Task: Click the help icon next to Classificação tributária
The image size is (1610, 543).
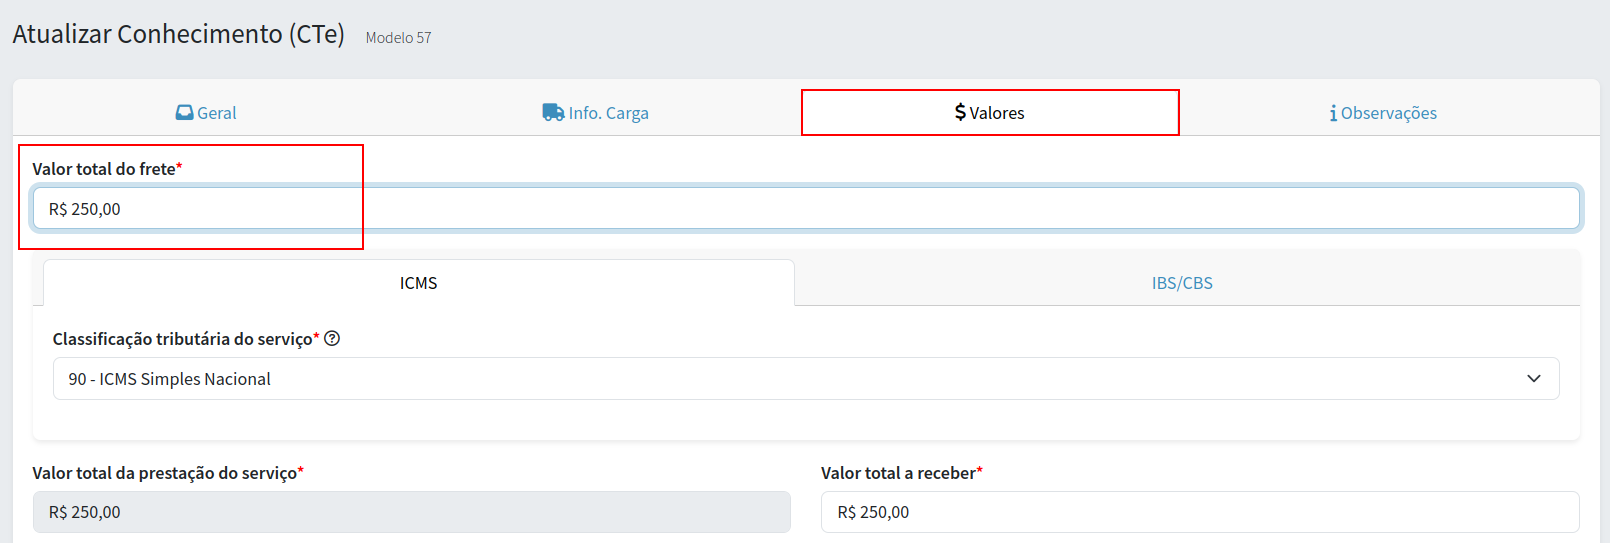Action: click(332, 339)
